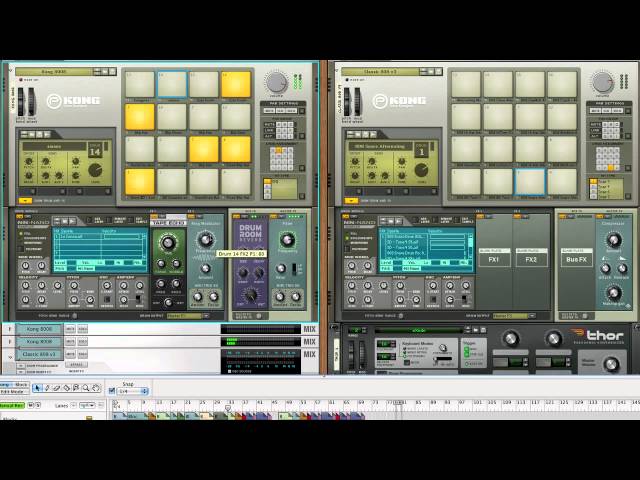Click the Drum Room Reverb bottom large knob
The height and width of the screenshot is (480, 640).
[x=250, y=294]
